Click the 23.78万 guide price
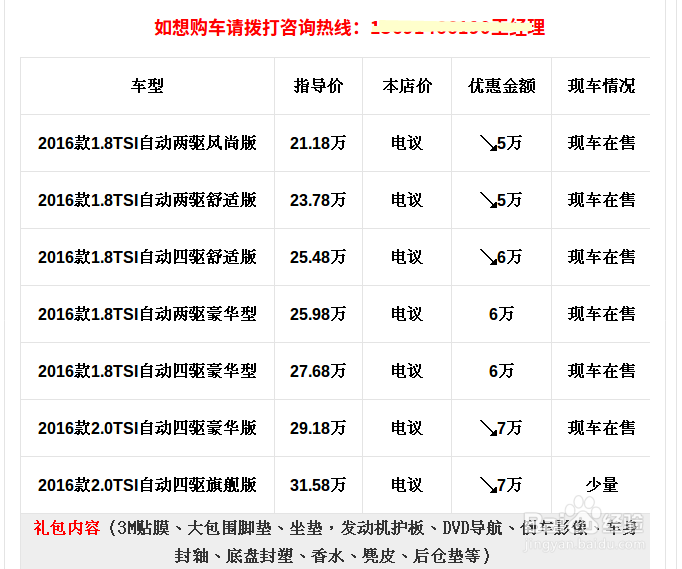Viewport: 682px width, 569px height. coord(318,200)
